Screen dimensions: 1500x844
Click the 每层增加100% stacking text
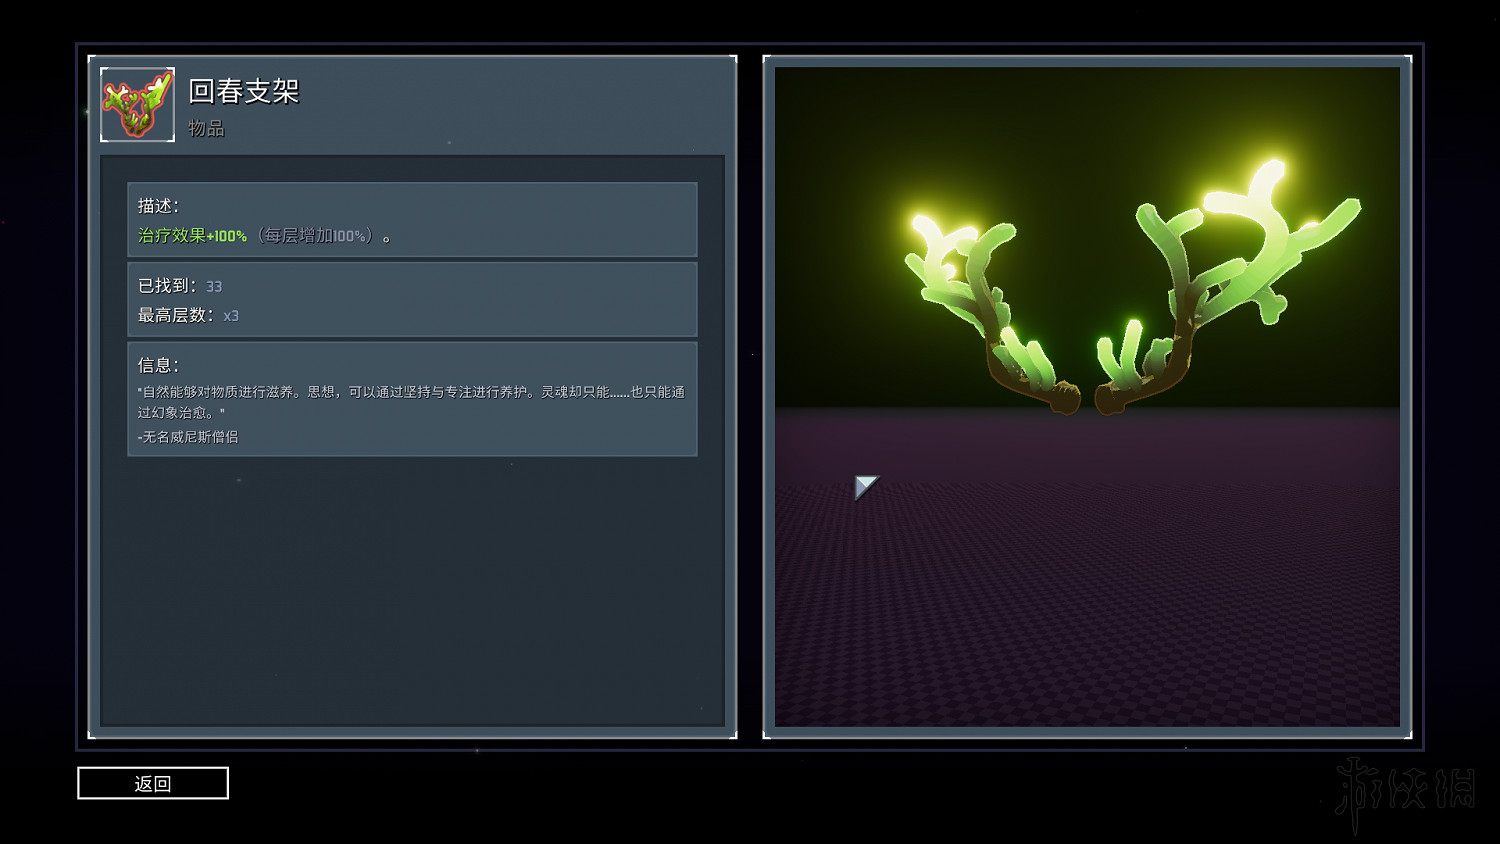(315, 235)
